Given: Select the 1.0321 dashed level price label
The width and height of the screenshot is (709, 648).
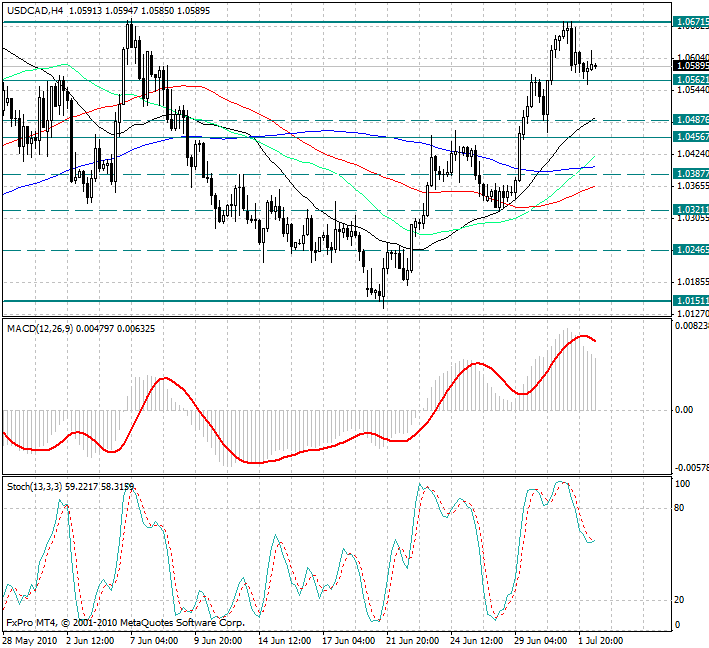Looking at the screenshot, I should [688, 210].
